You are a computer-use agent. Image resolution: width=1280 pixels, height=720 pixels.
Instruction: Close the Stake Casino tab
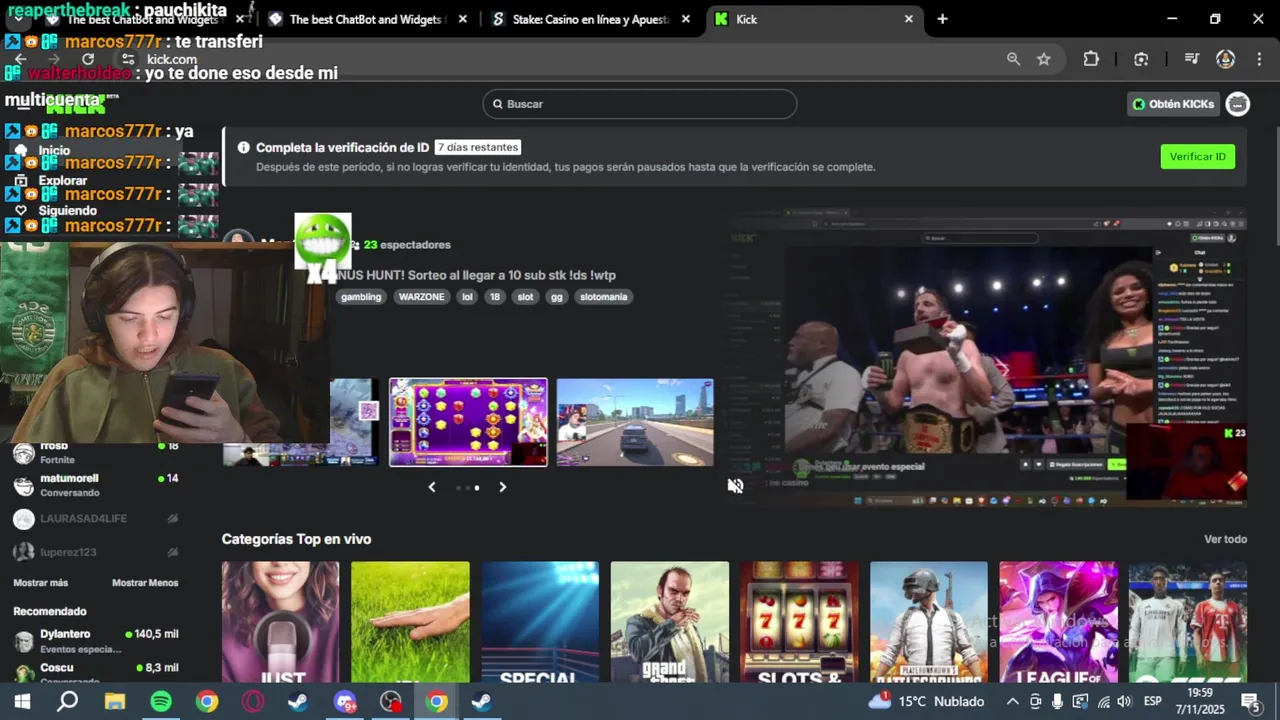(x=685, y=19)
